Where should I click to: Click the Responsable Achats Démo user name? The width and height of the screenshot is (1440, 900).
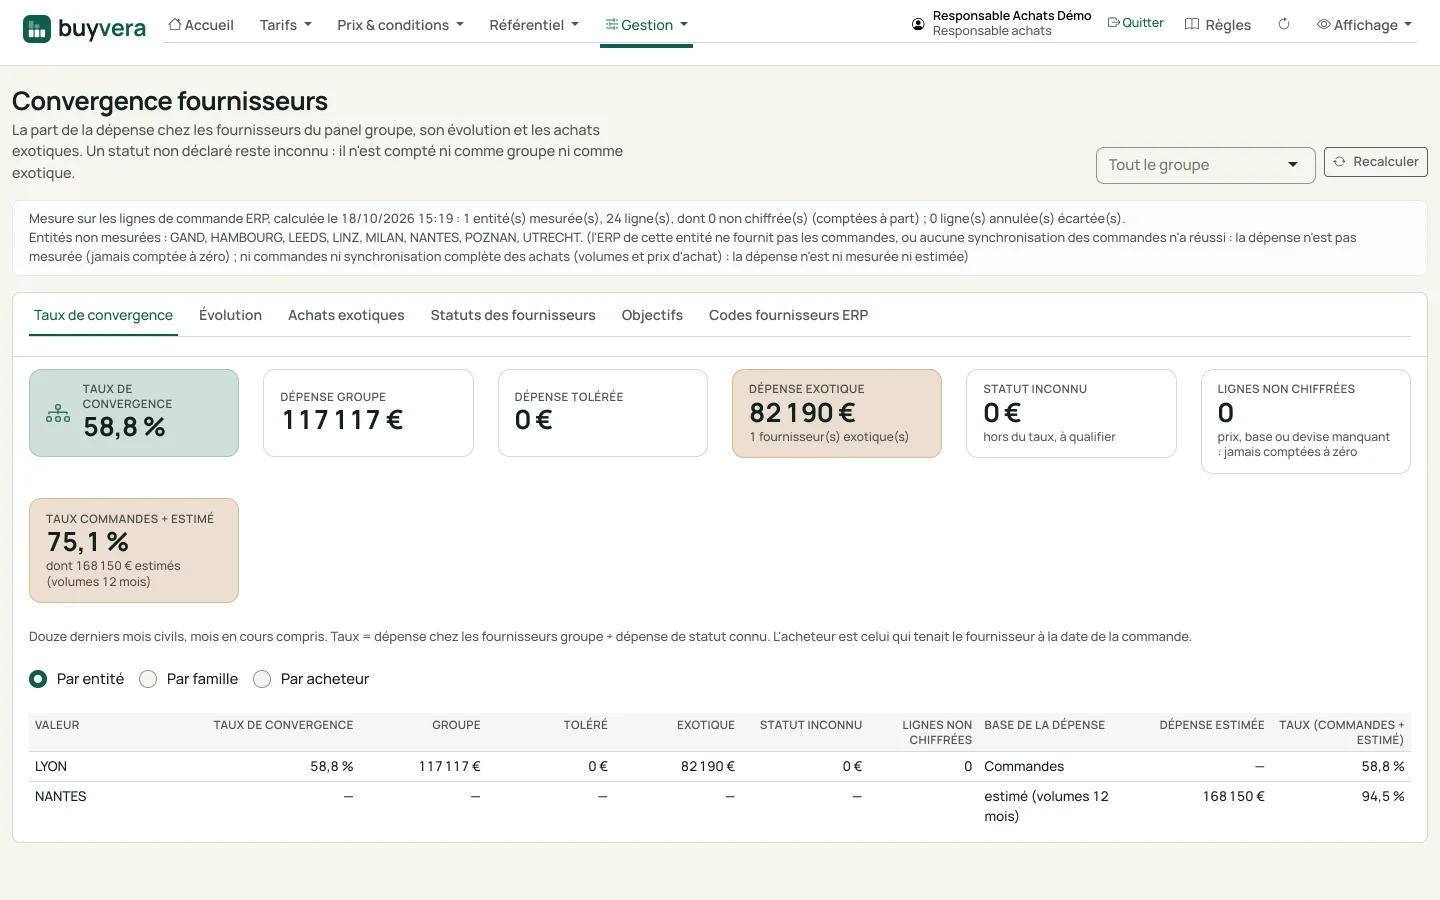1012,16
